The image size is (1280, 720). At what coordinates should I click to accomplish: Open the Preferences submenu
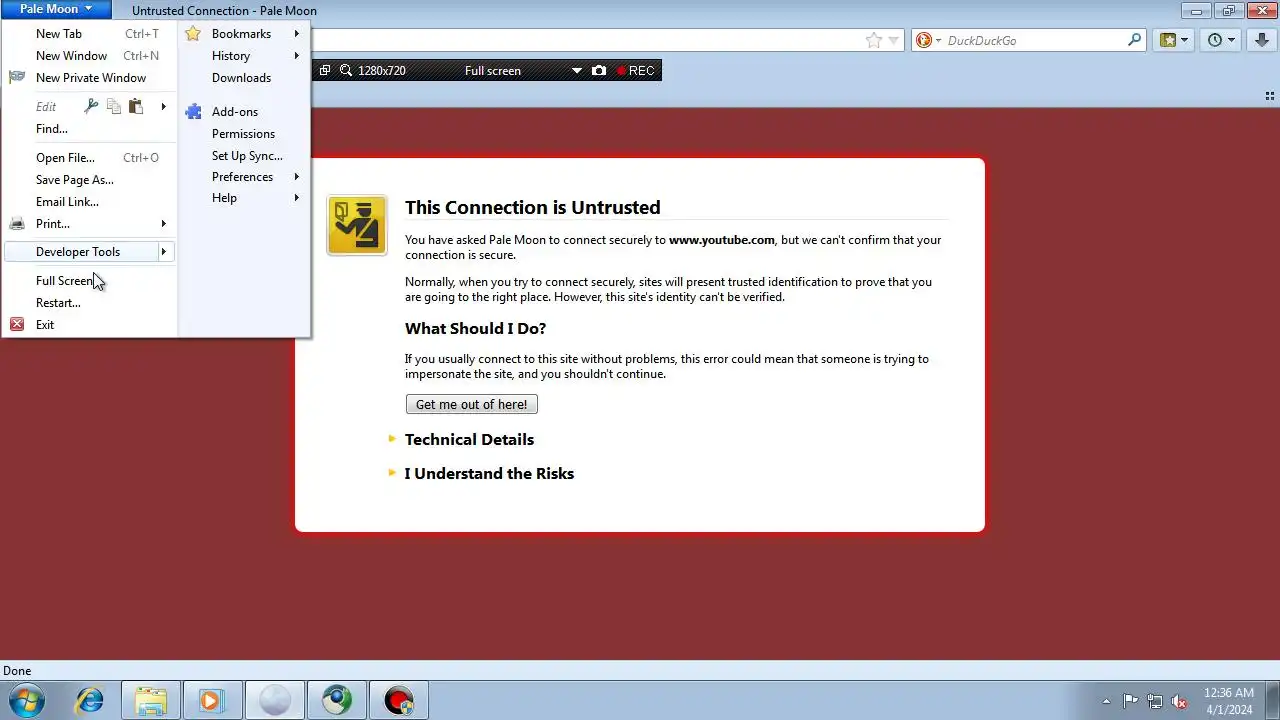[244, 177]
